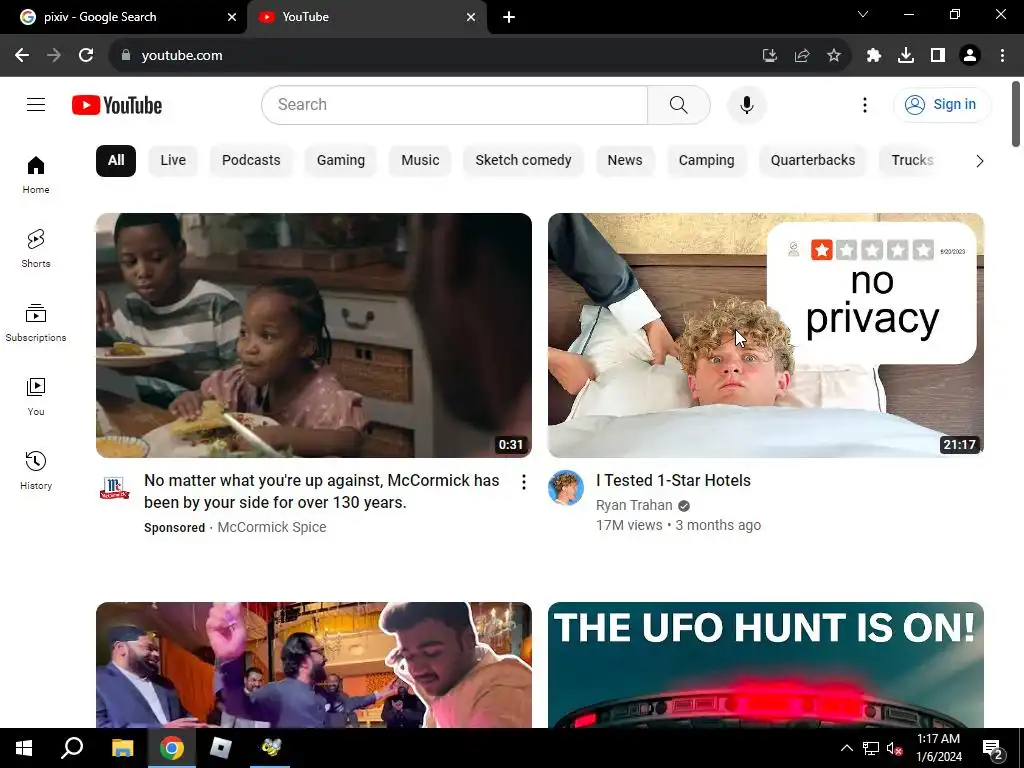Start voice search with the microphone icon
Screen dimensions: 1024x768
tap(746, 104)
